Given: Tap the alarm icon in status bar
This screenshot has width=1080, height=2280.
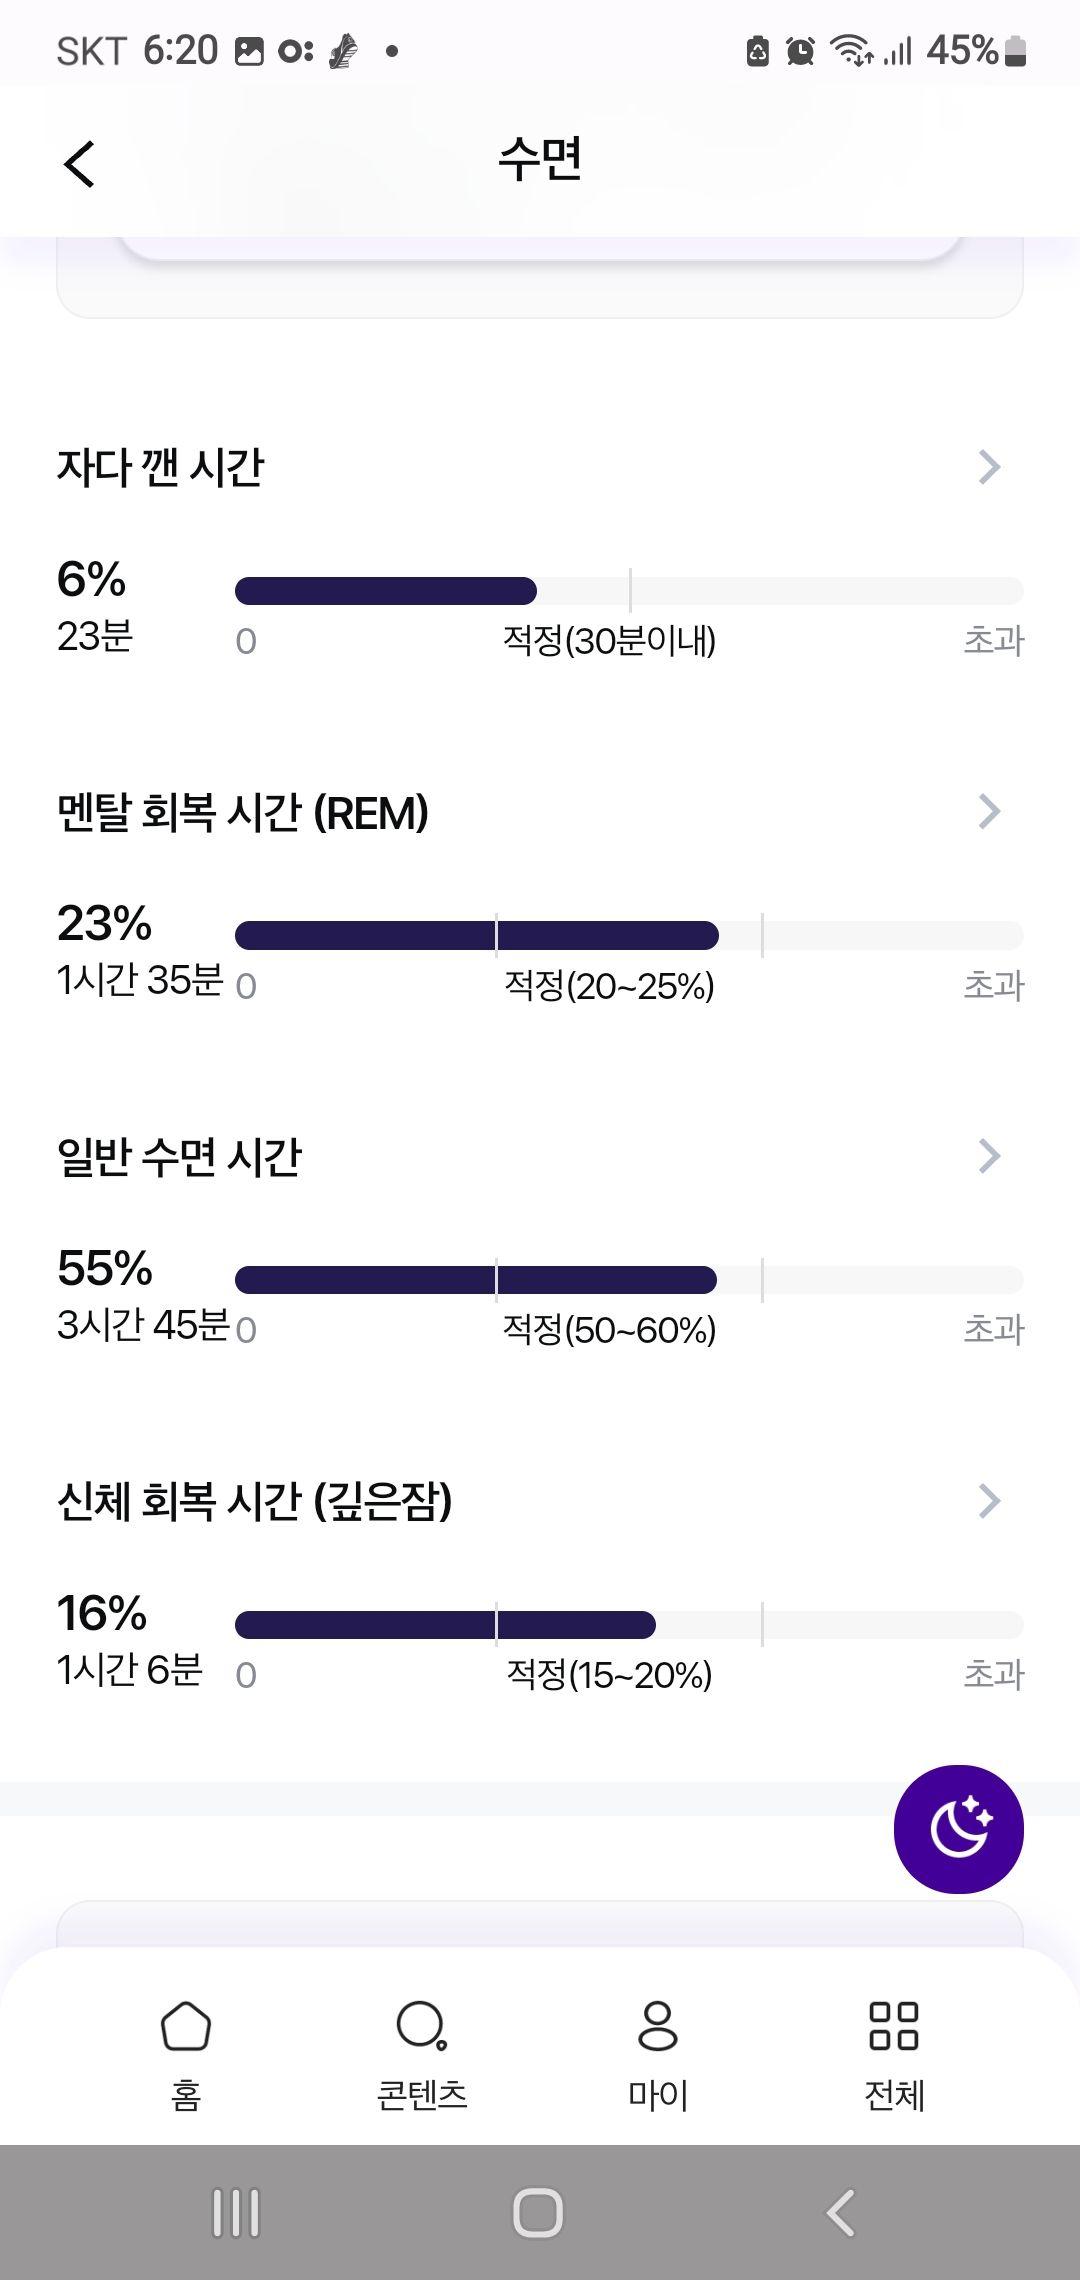Looking at the screenshot, I should 800,50.
